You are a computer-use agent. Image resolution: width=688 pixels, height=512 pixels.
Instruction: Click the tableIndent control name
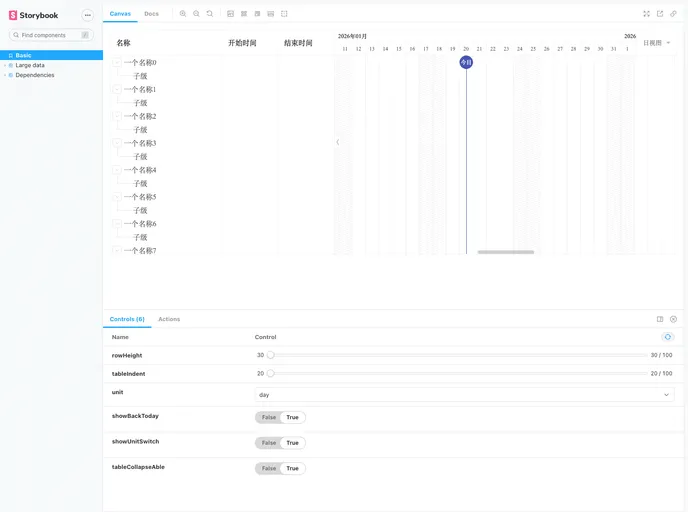129,374
